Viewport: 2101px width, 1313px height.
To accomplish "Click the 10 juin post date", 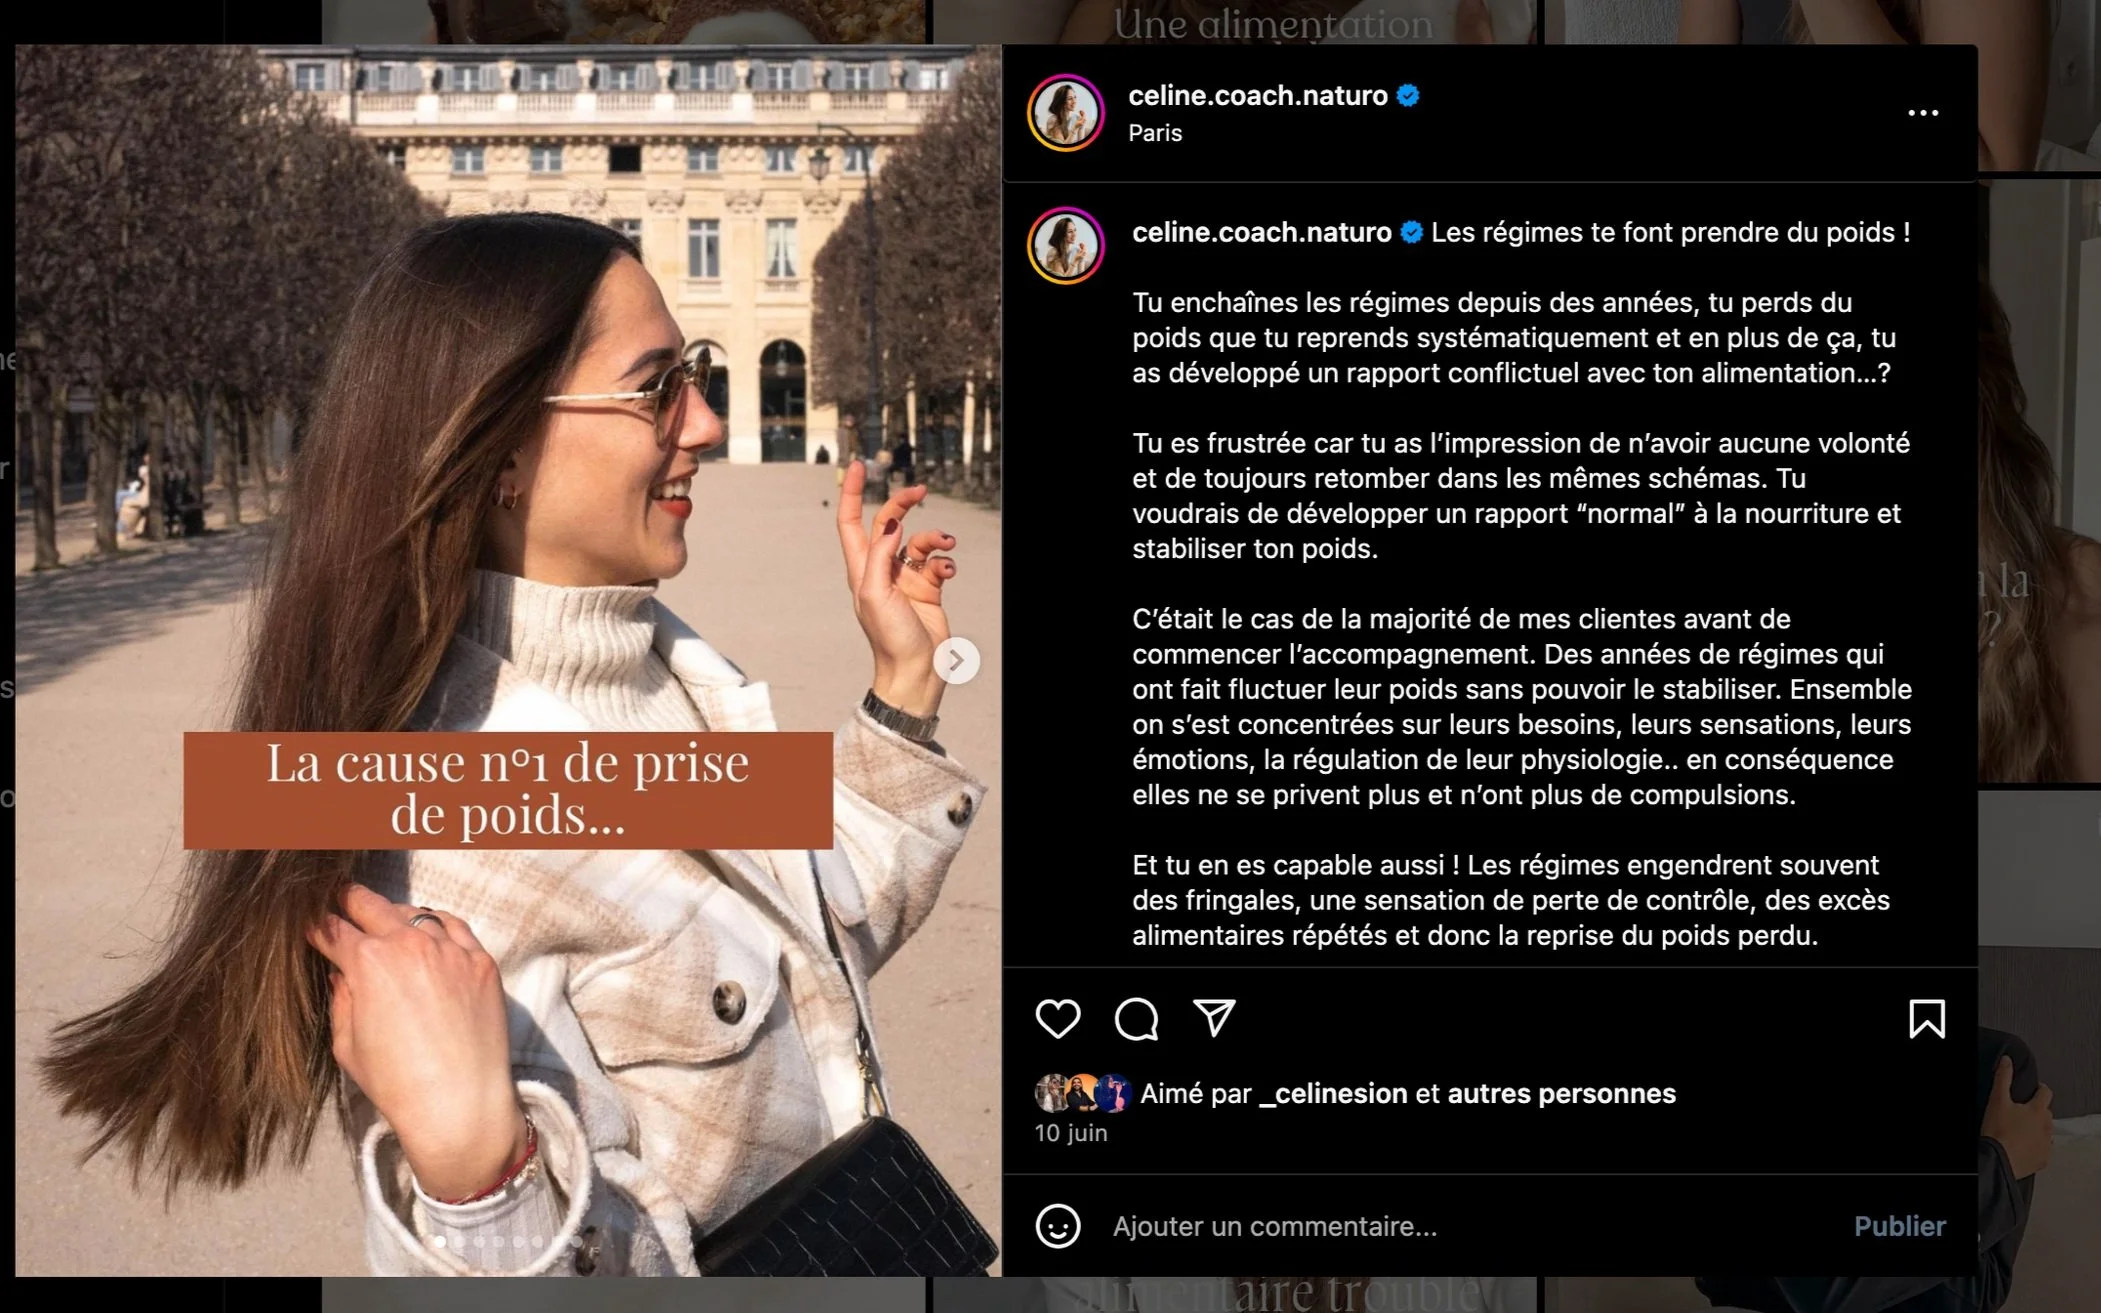I will point(1070,1132).
